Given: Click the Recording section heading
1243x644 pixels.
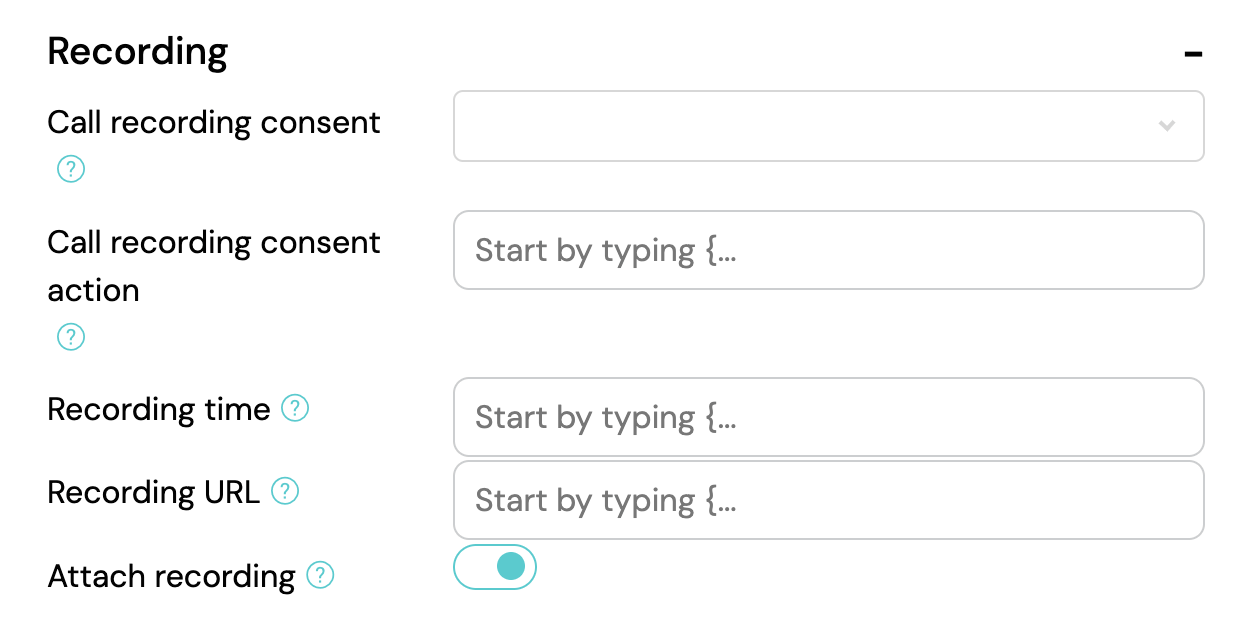Looking at the screenshot, I should (x=138, y=51).
